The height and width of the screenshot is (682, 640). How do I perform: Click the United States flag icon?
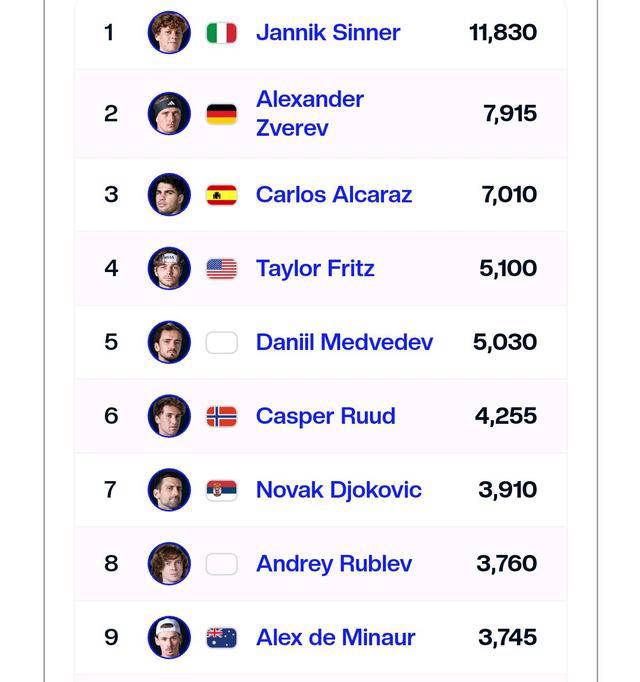pyautogui.click(x=222, y=269)
